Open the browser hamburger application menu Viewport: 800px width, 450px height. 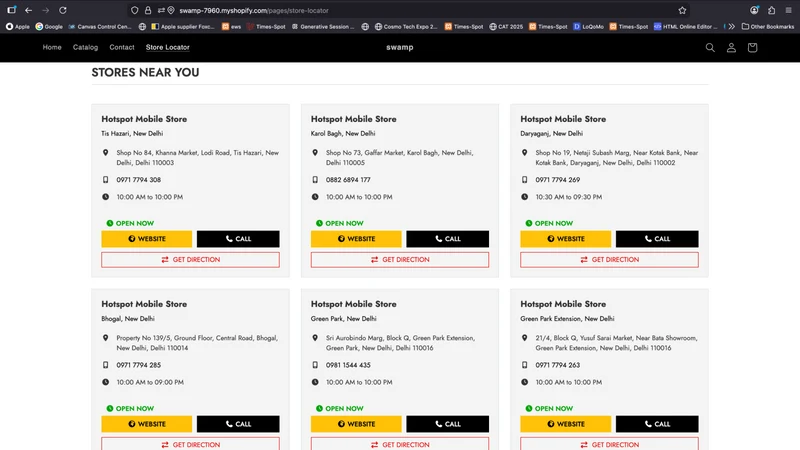tap(788, 10)
